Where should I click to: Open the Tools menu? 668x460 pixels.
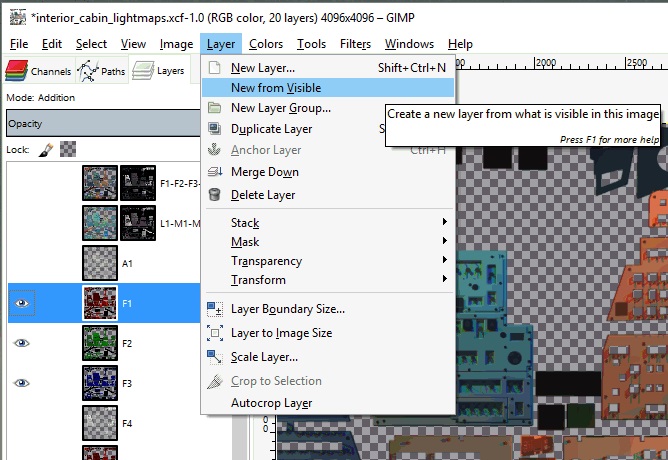[311, 44]
